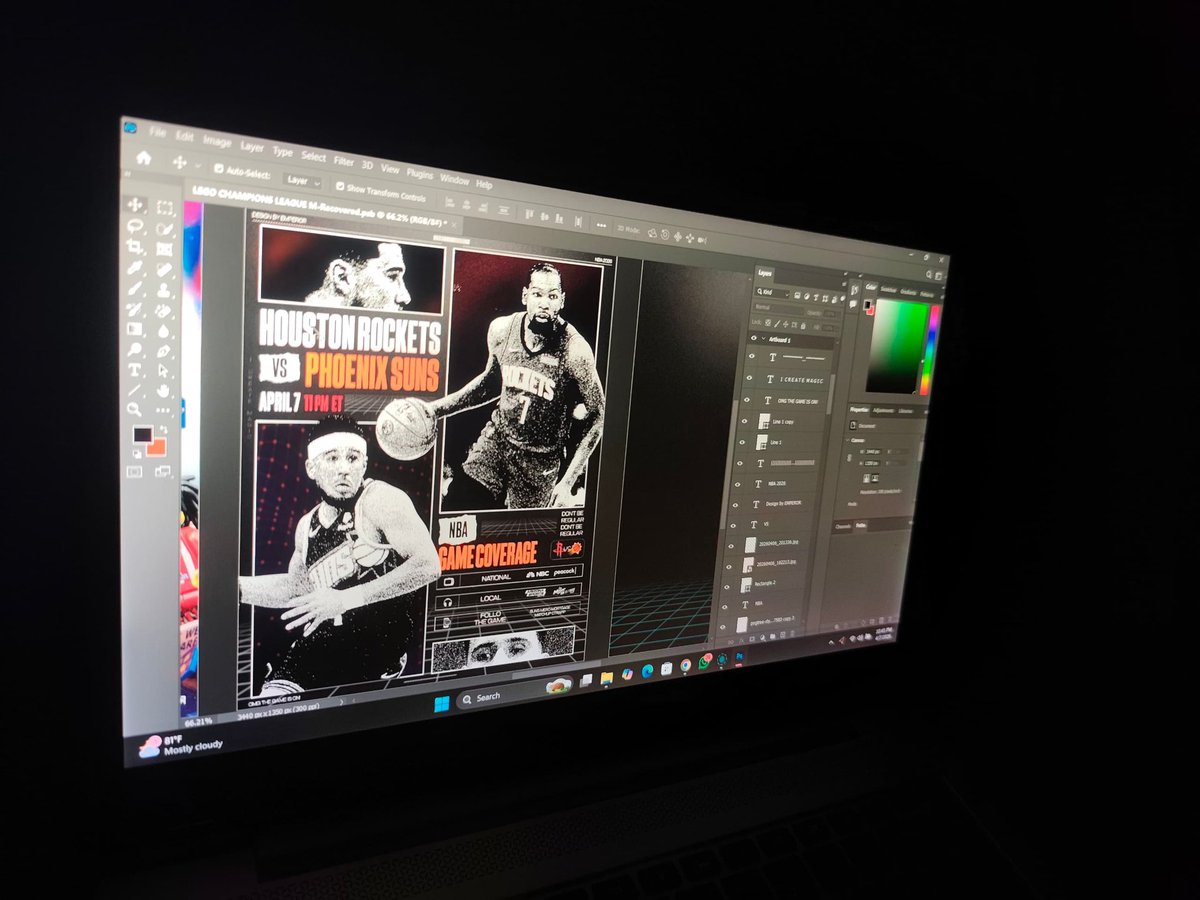Select the Line shape tool

tap(134, 390)
